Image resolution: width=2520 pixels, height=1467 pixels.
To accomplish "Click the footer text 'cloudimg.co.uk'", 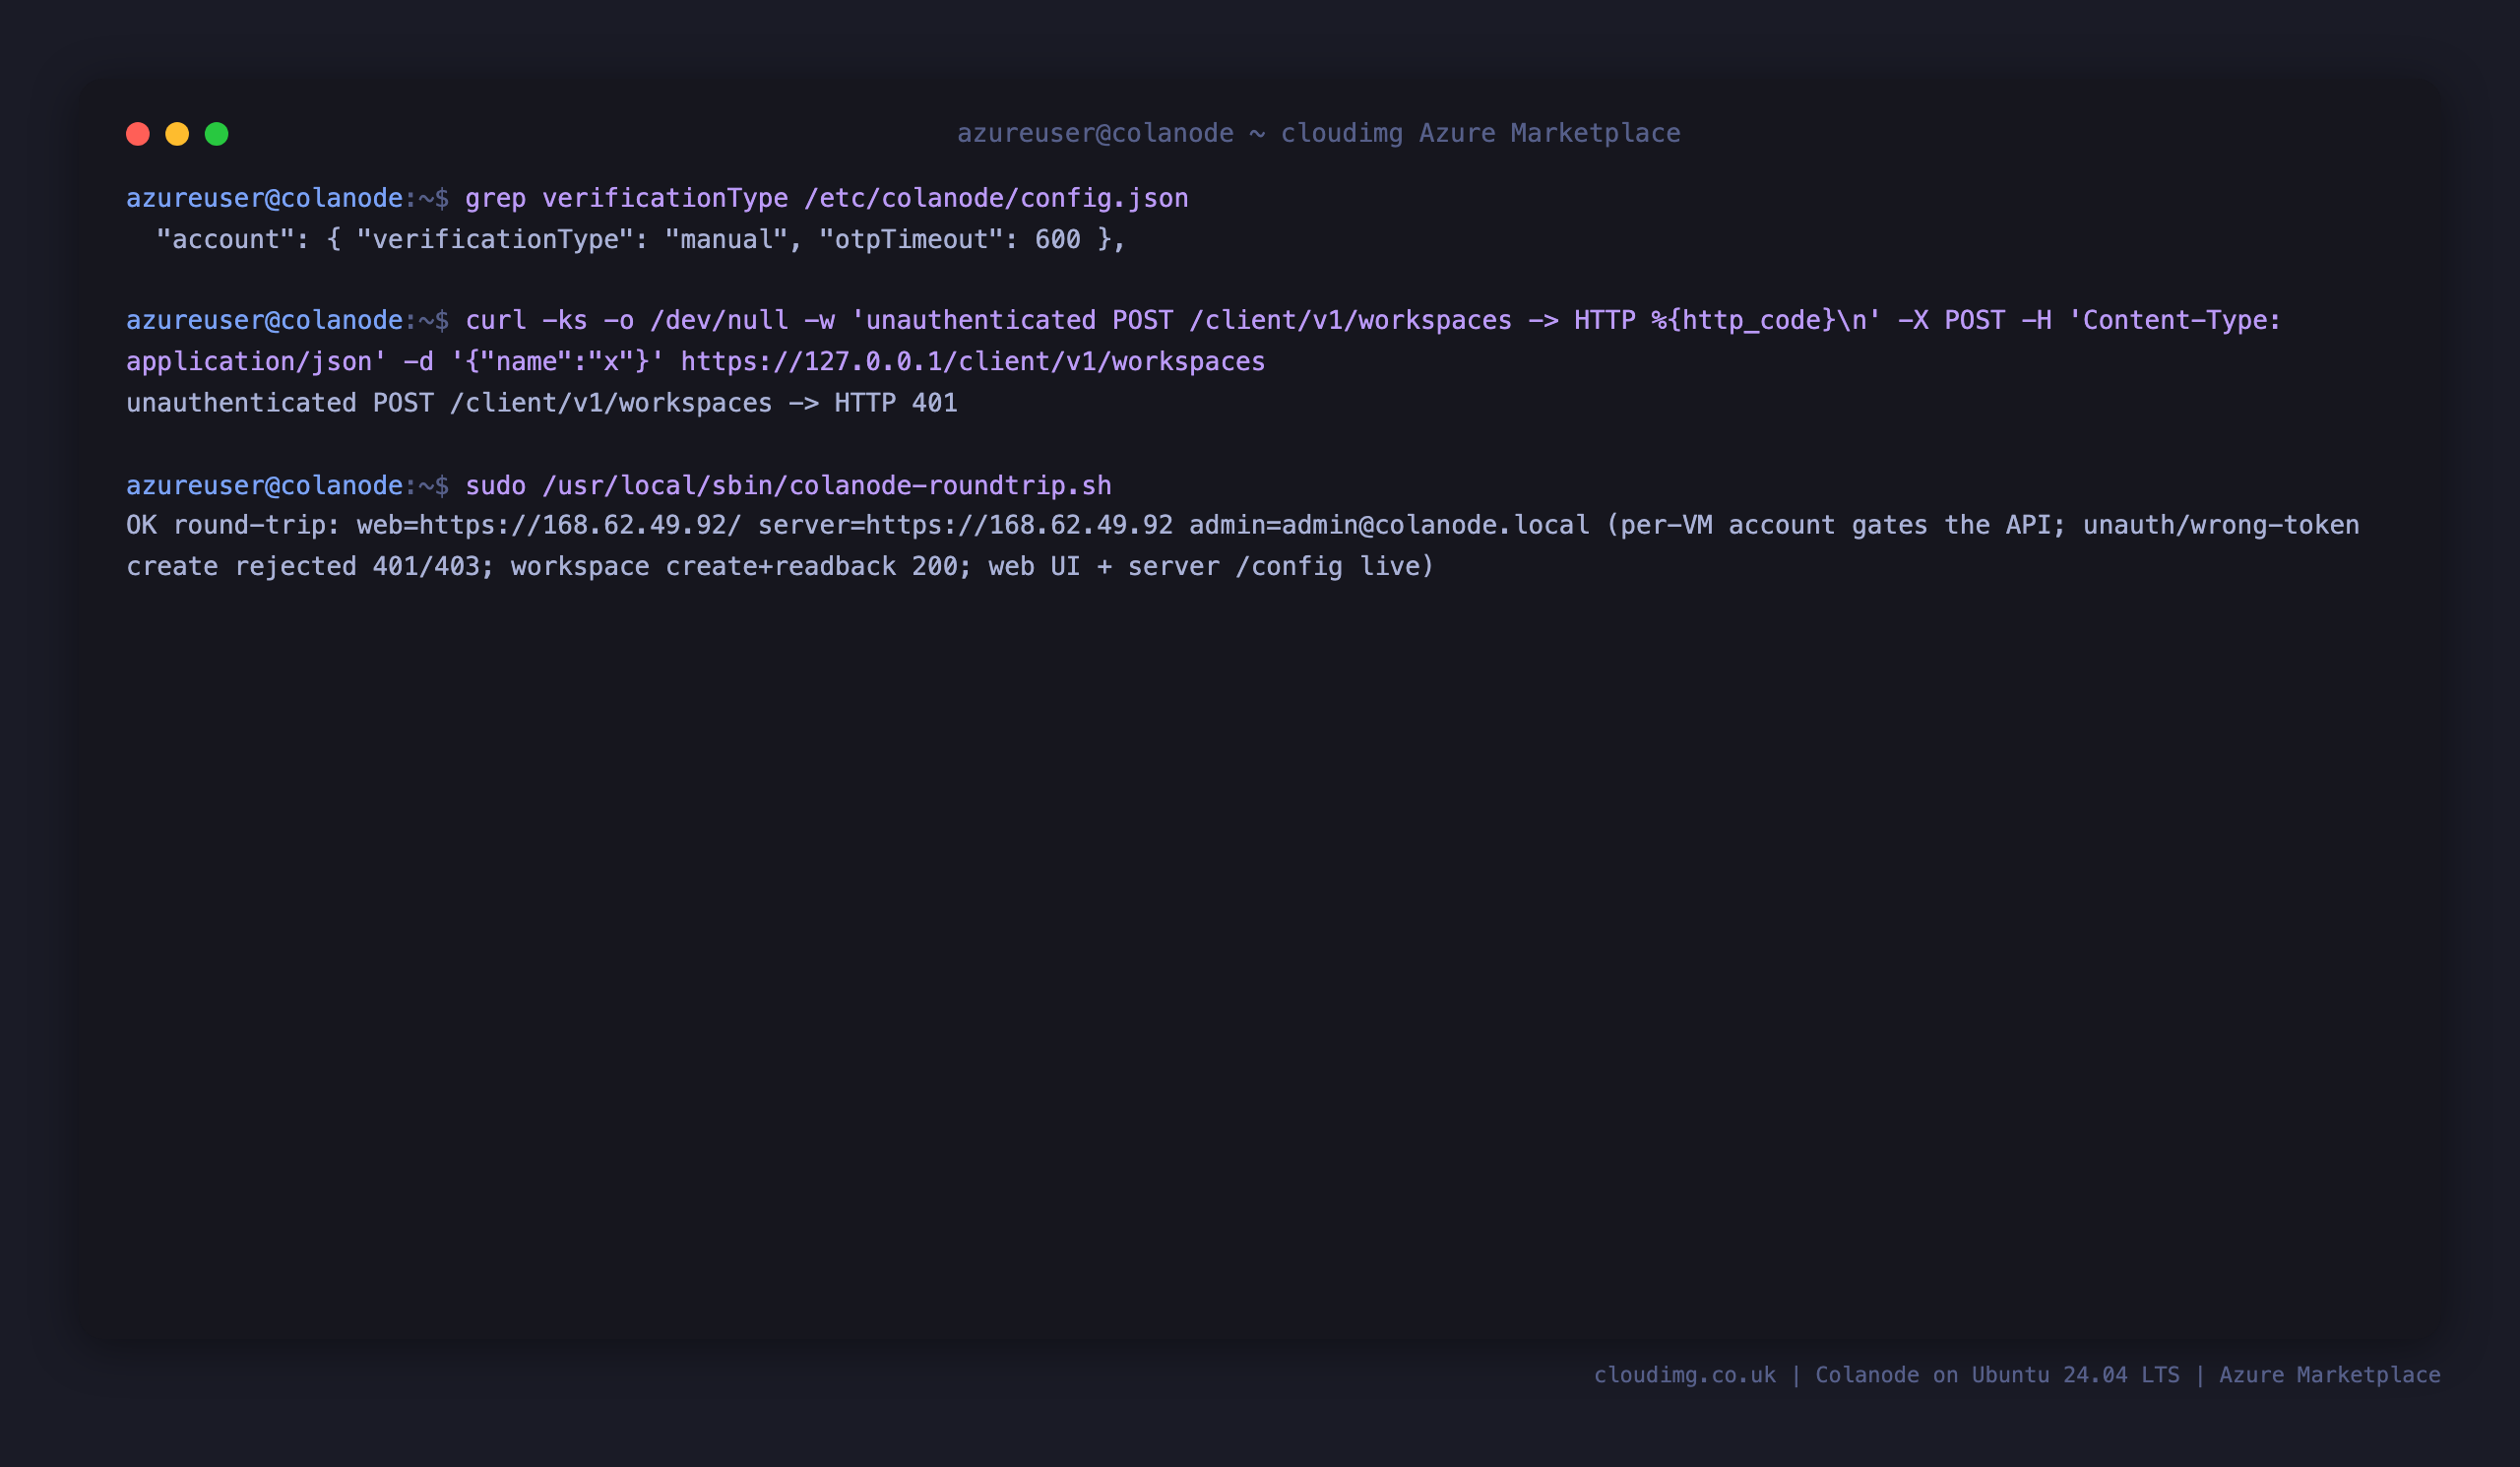I will click(x=1685, y=1375).
